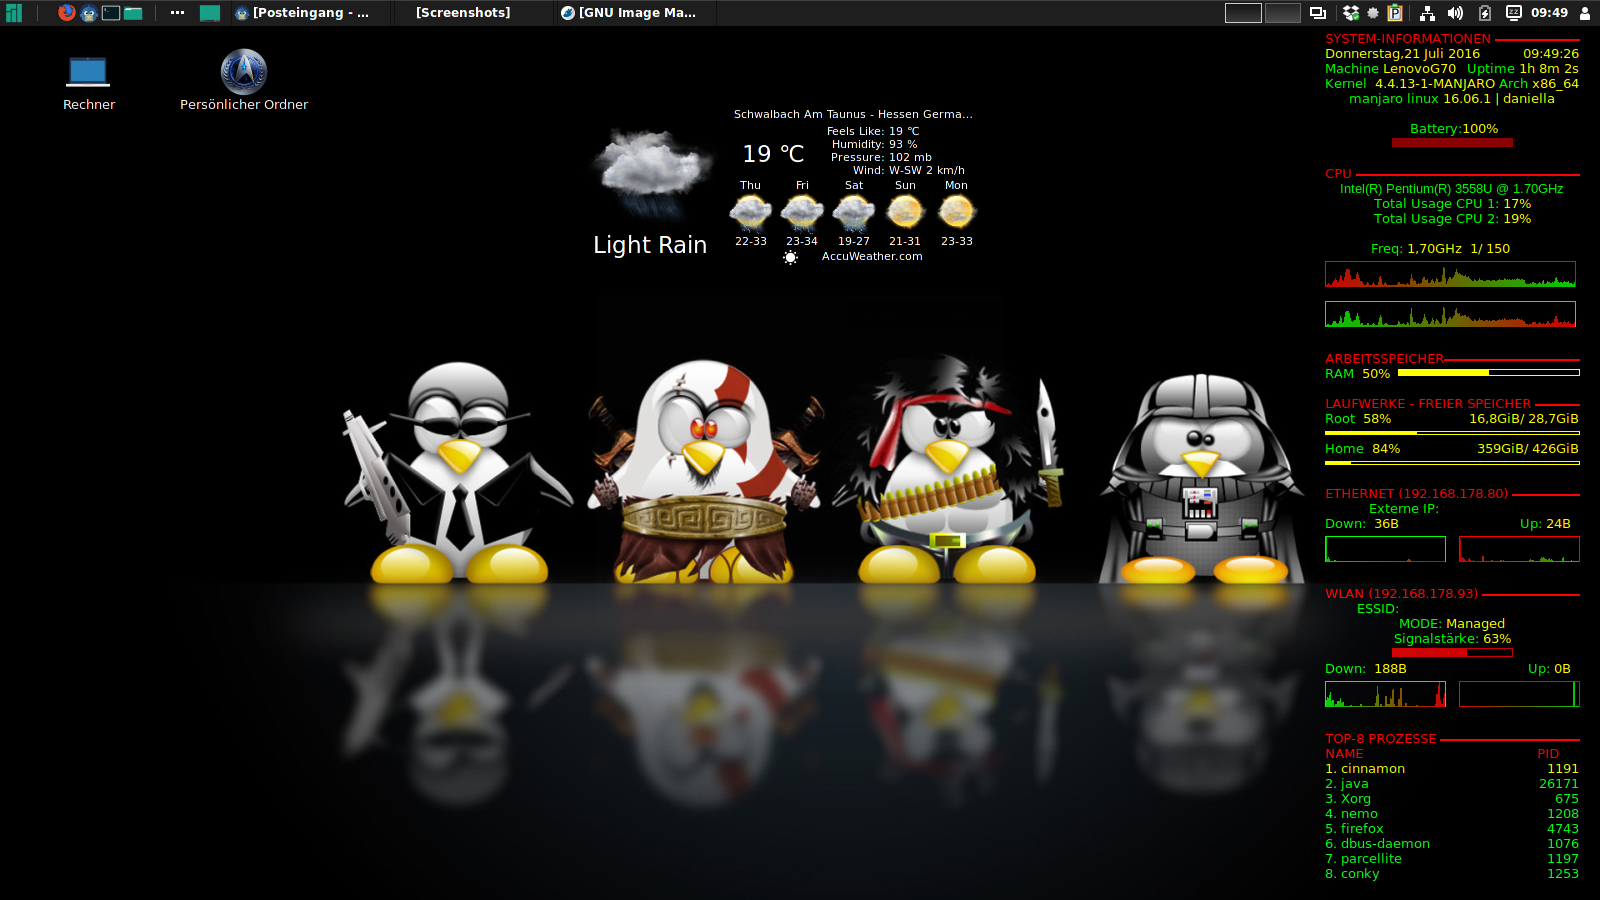Viewport: 1600px width, 900px height.
Task: Click the 'Freq: 1,70GHz' line
Action: (1440, 249)
